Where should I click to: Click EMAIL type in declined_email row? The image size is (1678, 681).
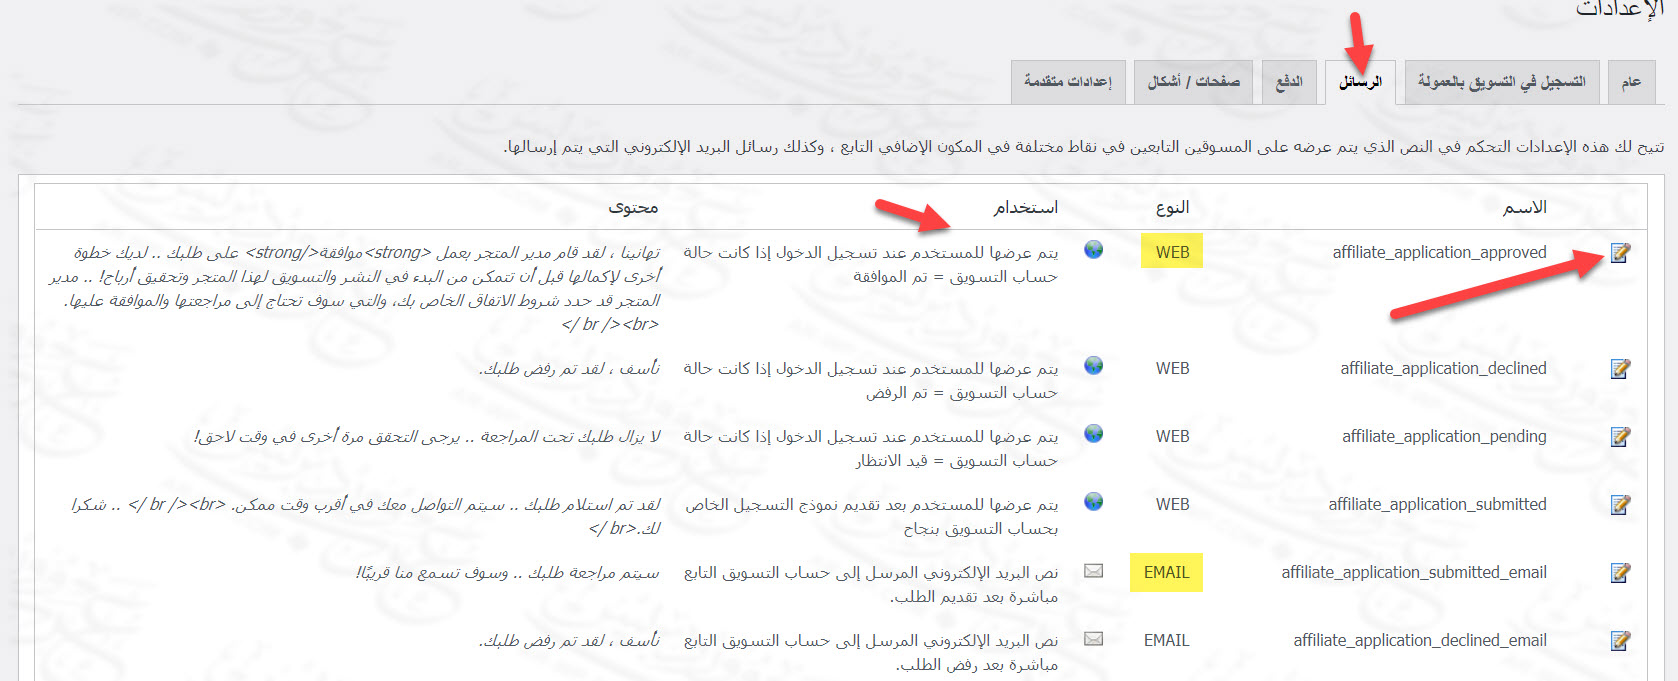tap(1166, 641)
